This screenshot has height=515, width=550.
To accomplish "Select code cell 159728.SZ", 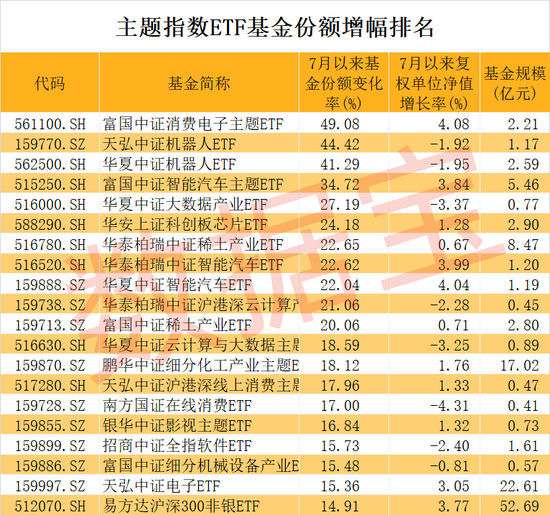I will (50, 406).
